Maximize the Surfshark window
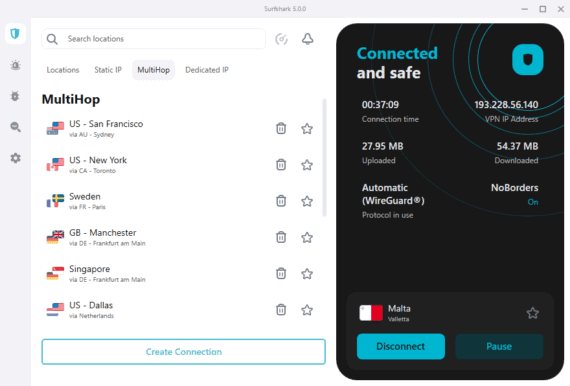This screenshot has height=386, width=570. [543, 9]
